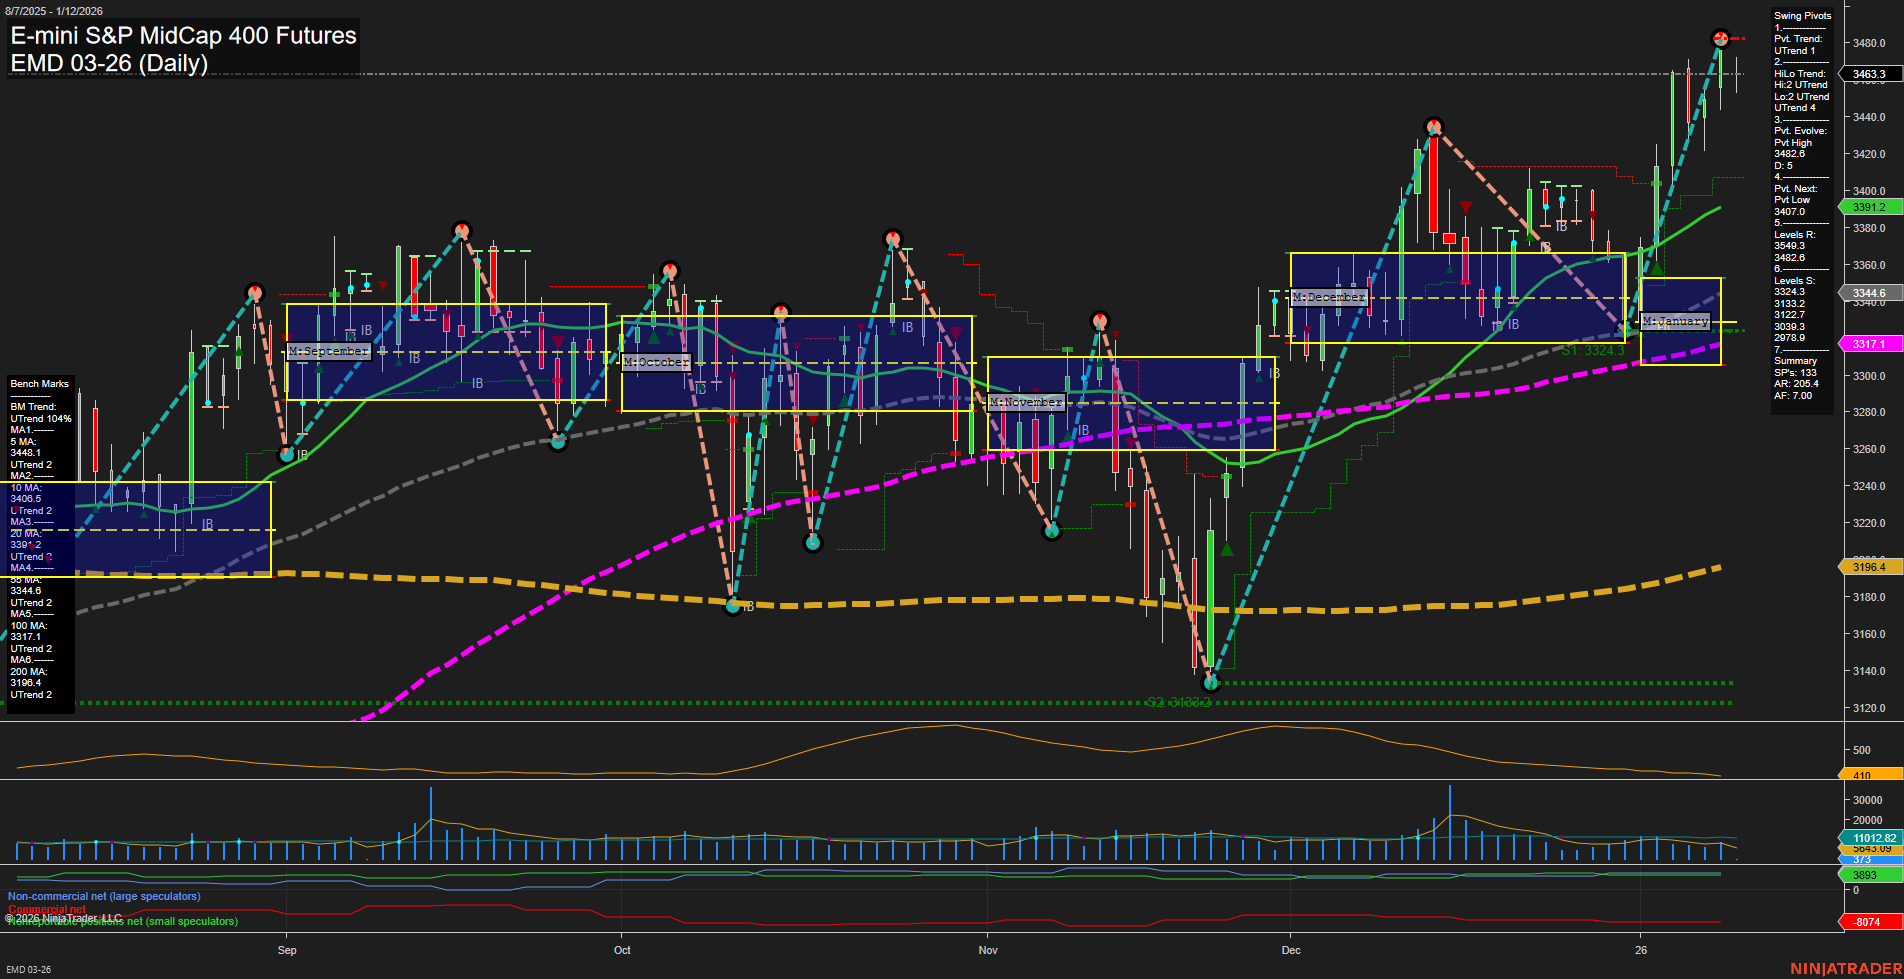Screen dimensions: 1904x979
Task: Click the M:September month label
Action: pos(327,351)
